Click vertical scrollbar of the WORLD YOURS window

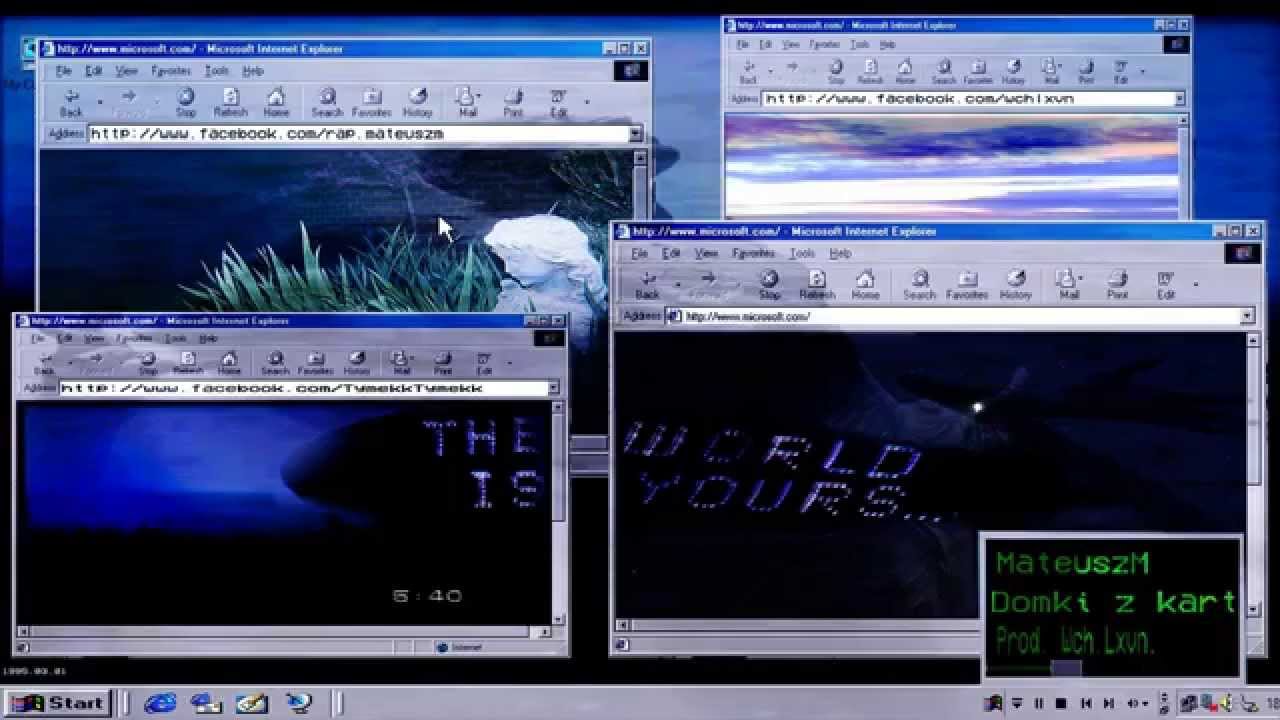(x=1254, y=474)
